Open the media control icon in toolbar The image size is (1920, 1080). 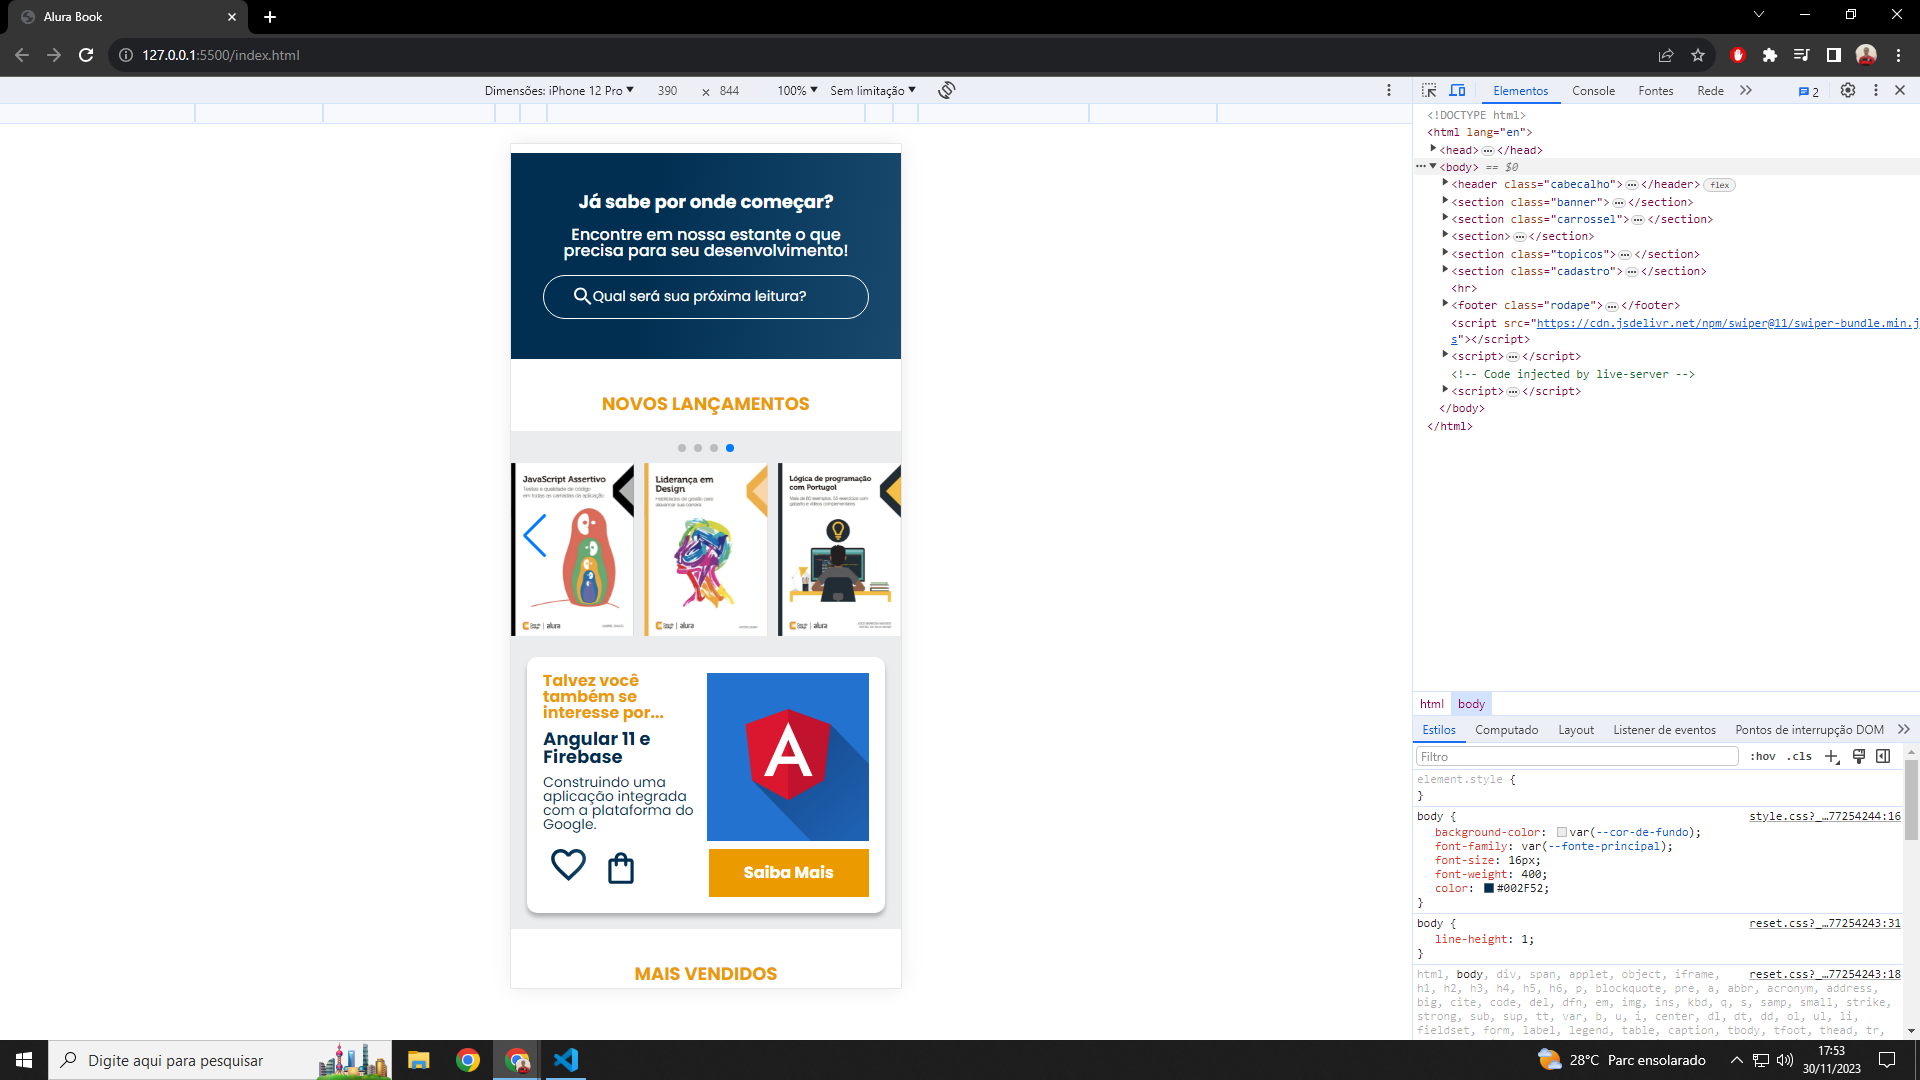coord(1802,55)
